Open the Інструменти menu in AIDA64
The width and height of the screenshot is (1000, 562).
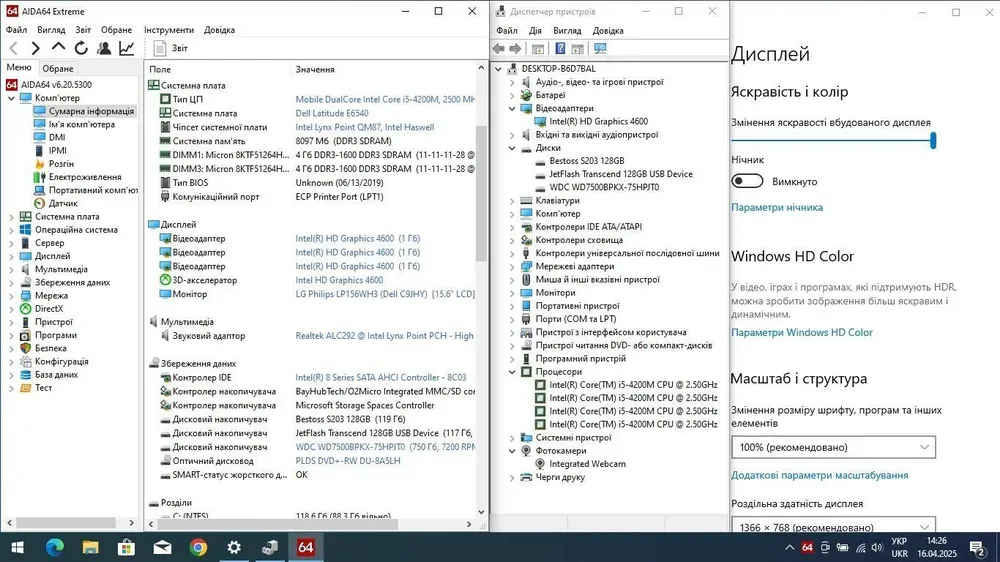pyautogui.click(x=169, y=30)
